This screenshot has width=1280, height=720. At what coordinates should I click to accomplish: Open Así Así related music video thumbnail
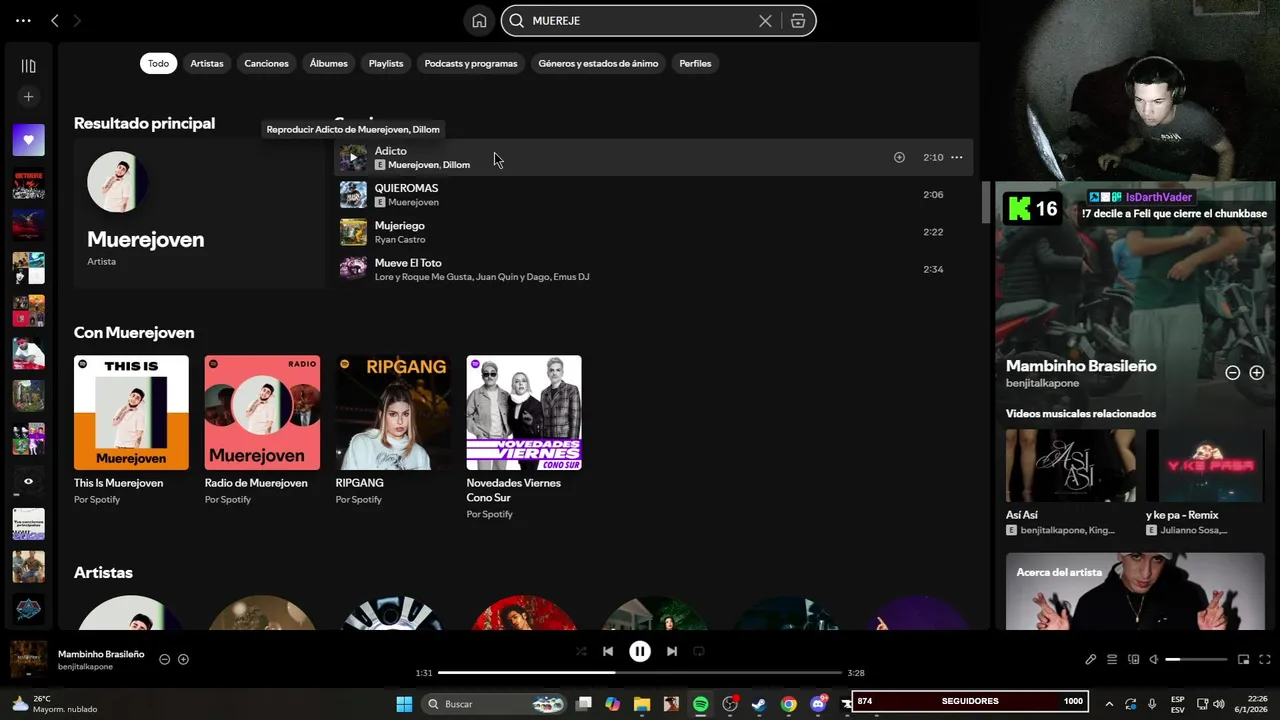tap(1071, 466)
